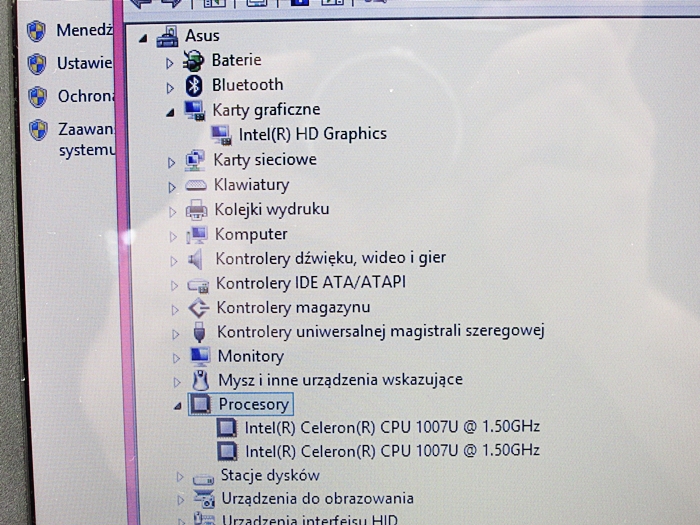Click the Kontrolery IDE ATA/ATAPI icon
Image resolution: width=700 pixels, height=525 pixels.
(198, 285)
